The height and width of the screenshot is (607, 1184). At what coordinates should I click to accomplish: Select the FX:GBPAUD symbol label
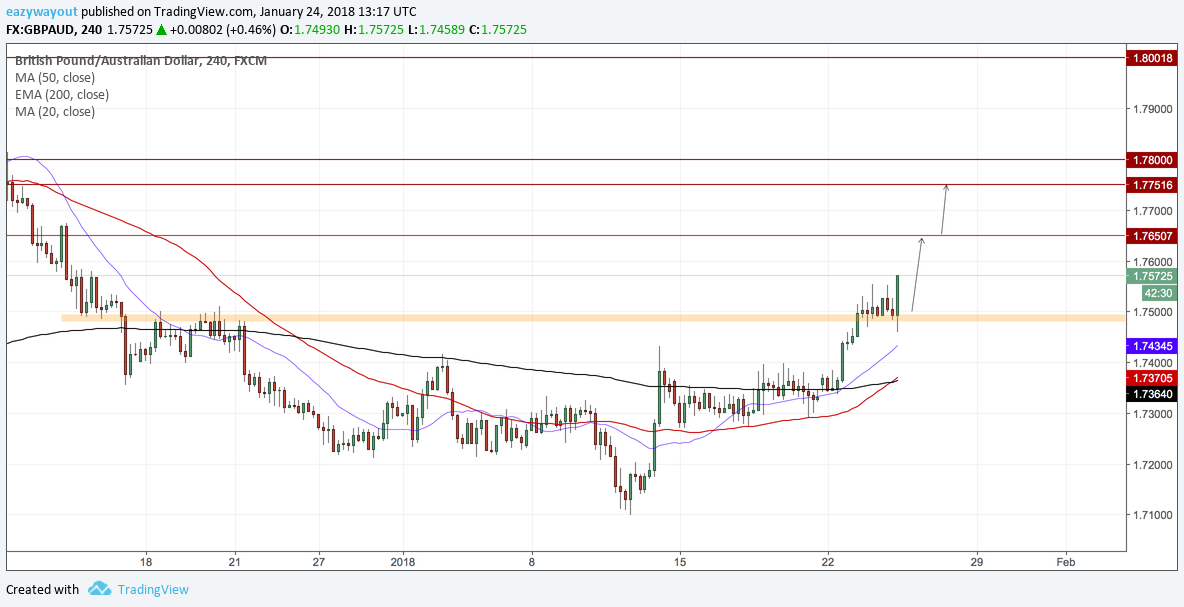pos(42,29)
